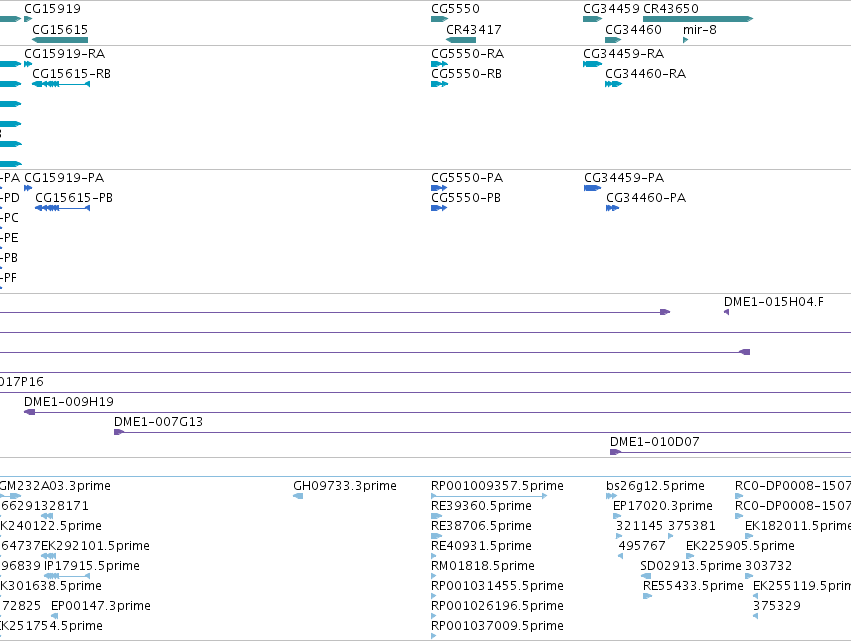This screenshot has width=851, height=641.
Task: Click the CG15615 gene label
Action: pyautogui.click(x=60, y=29)
